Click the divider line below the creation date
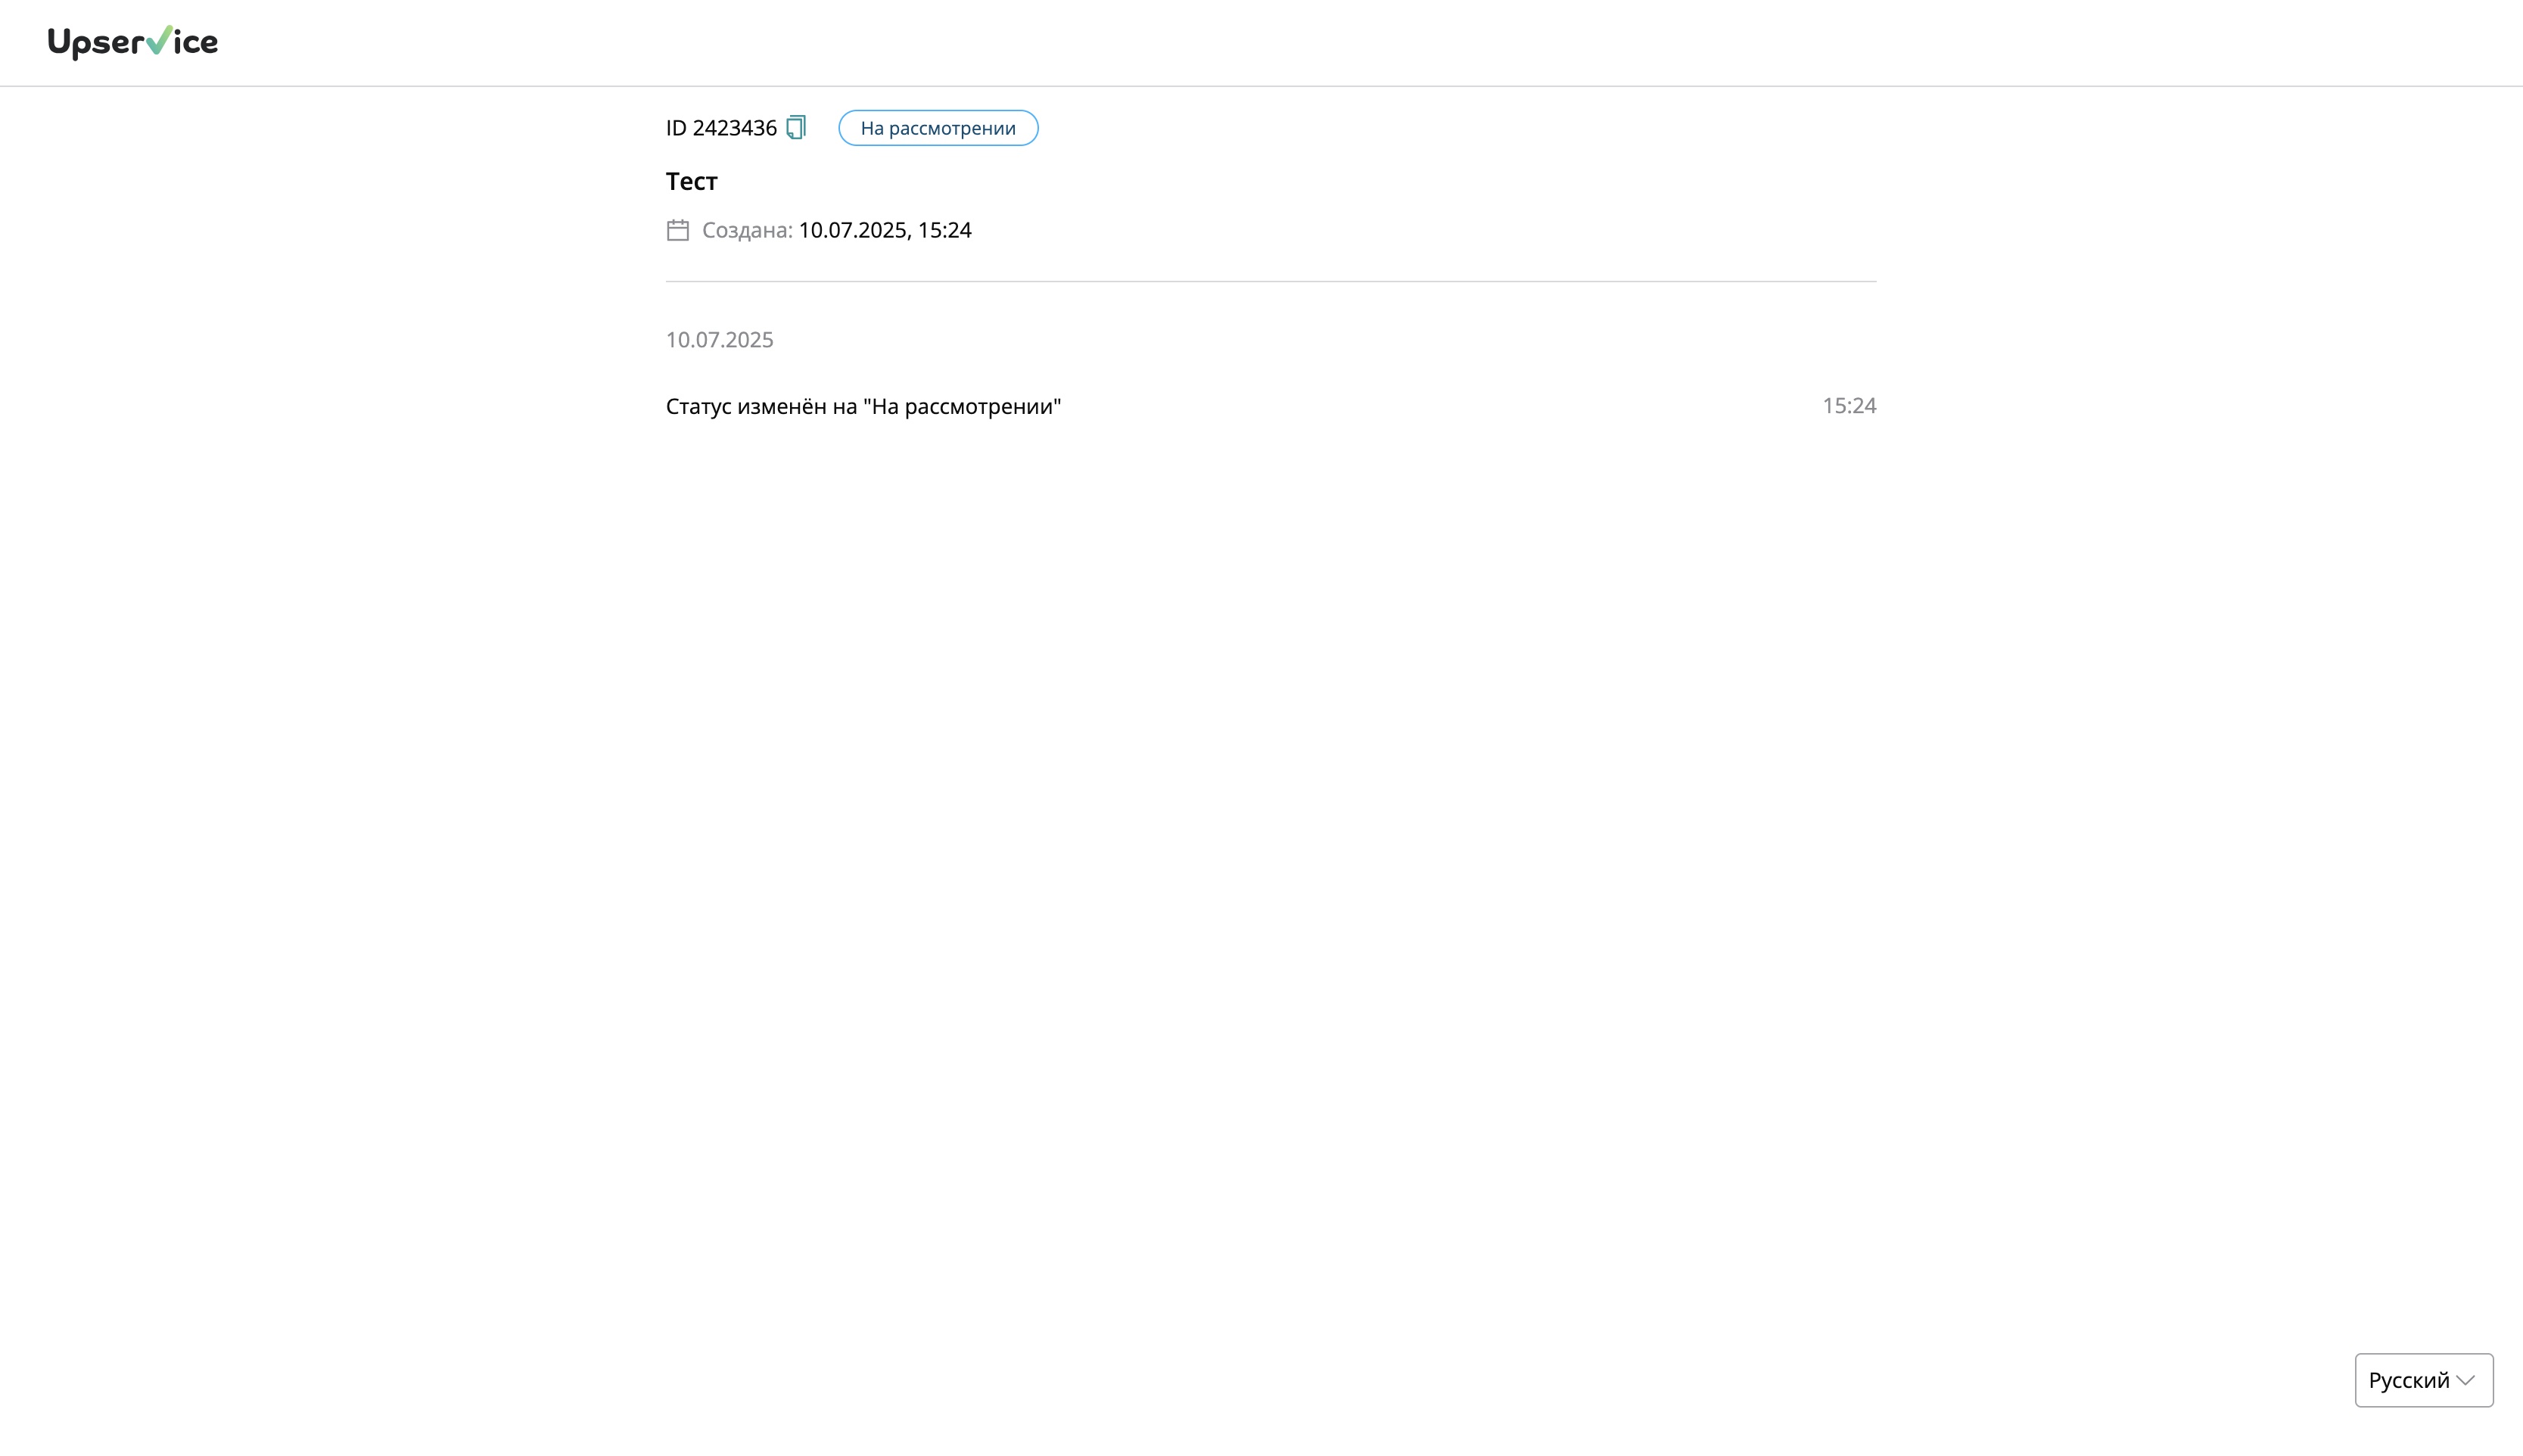Screen dimensions: 2523x1456 (x=1270, y=281)
